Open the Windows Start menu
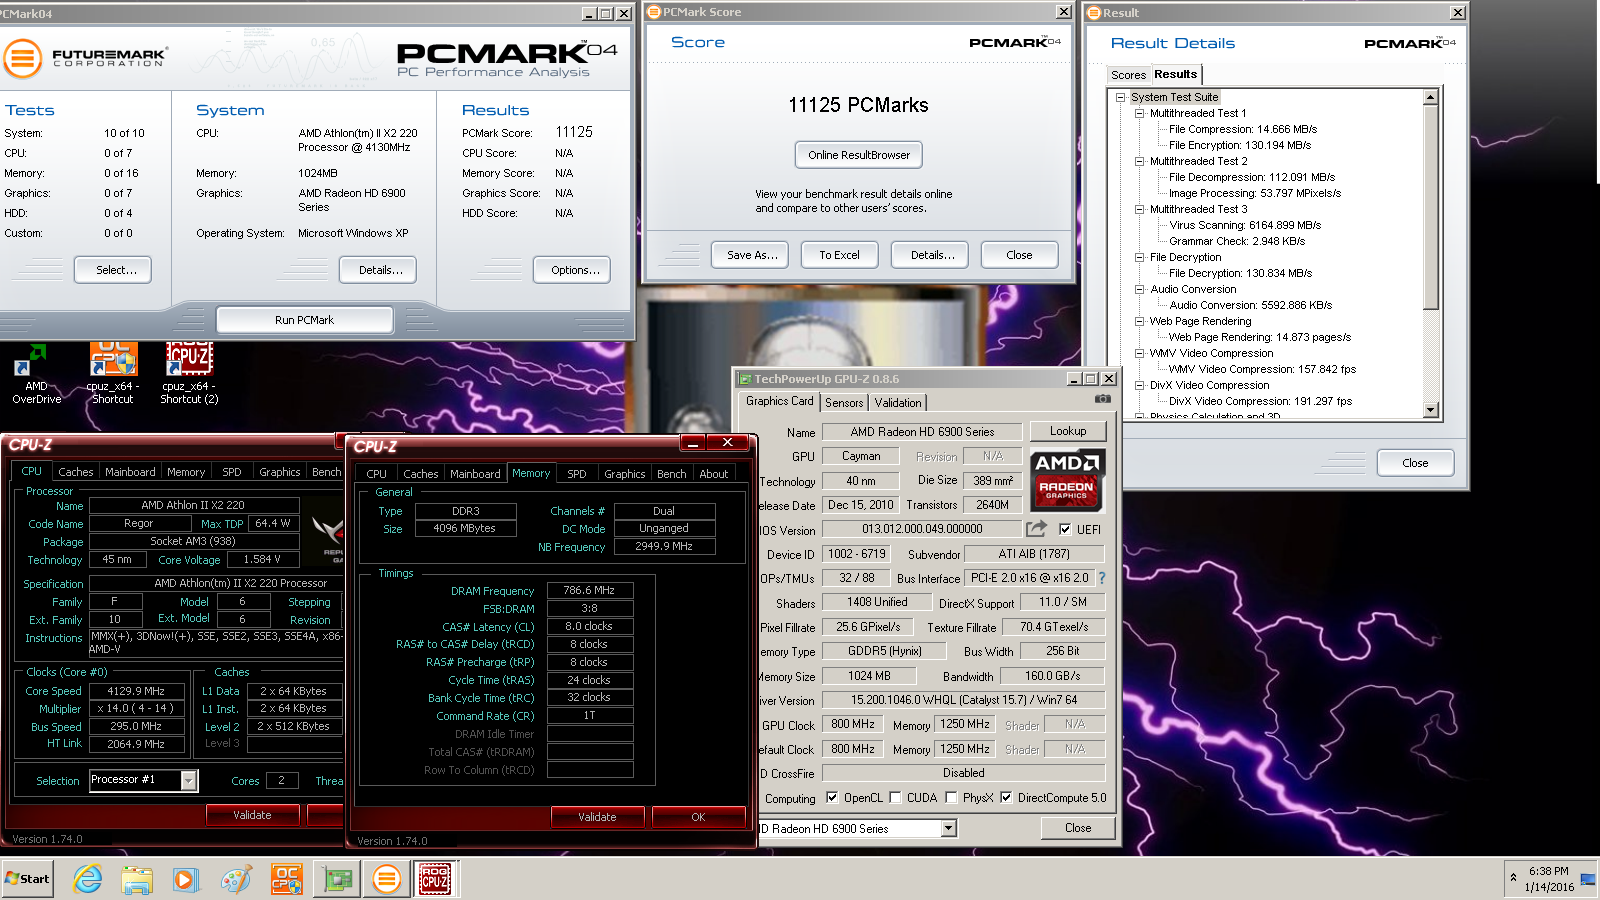This screenshot has height=900, width=1600. click(27, 879)
